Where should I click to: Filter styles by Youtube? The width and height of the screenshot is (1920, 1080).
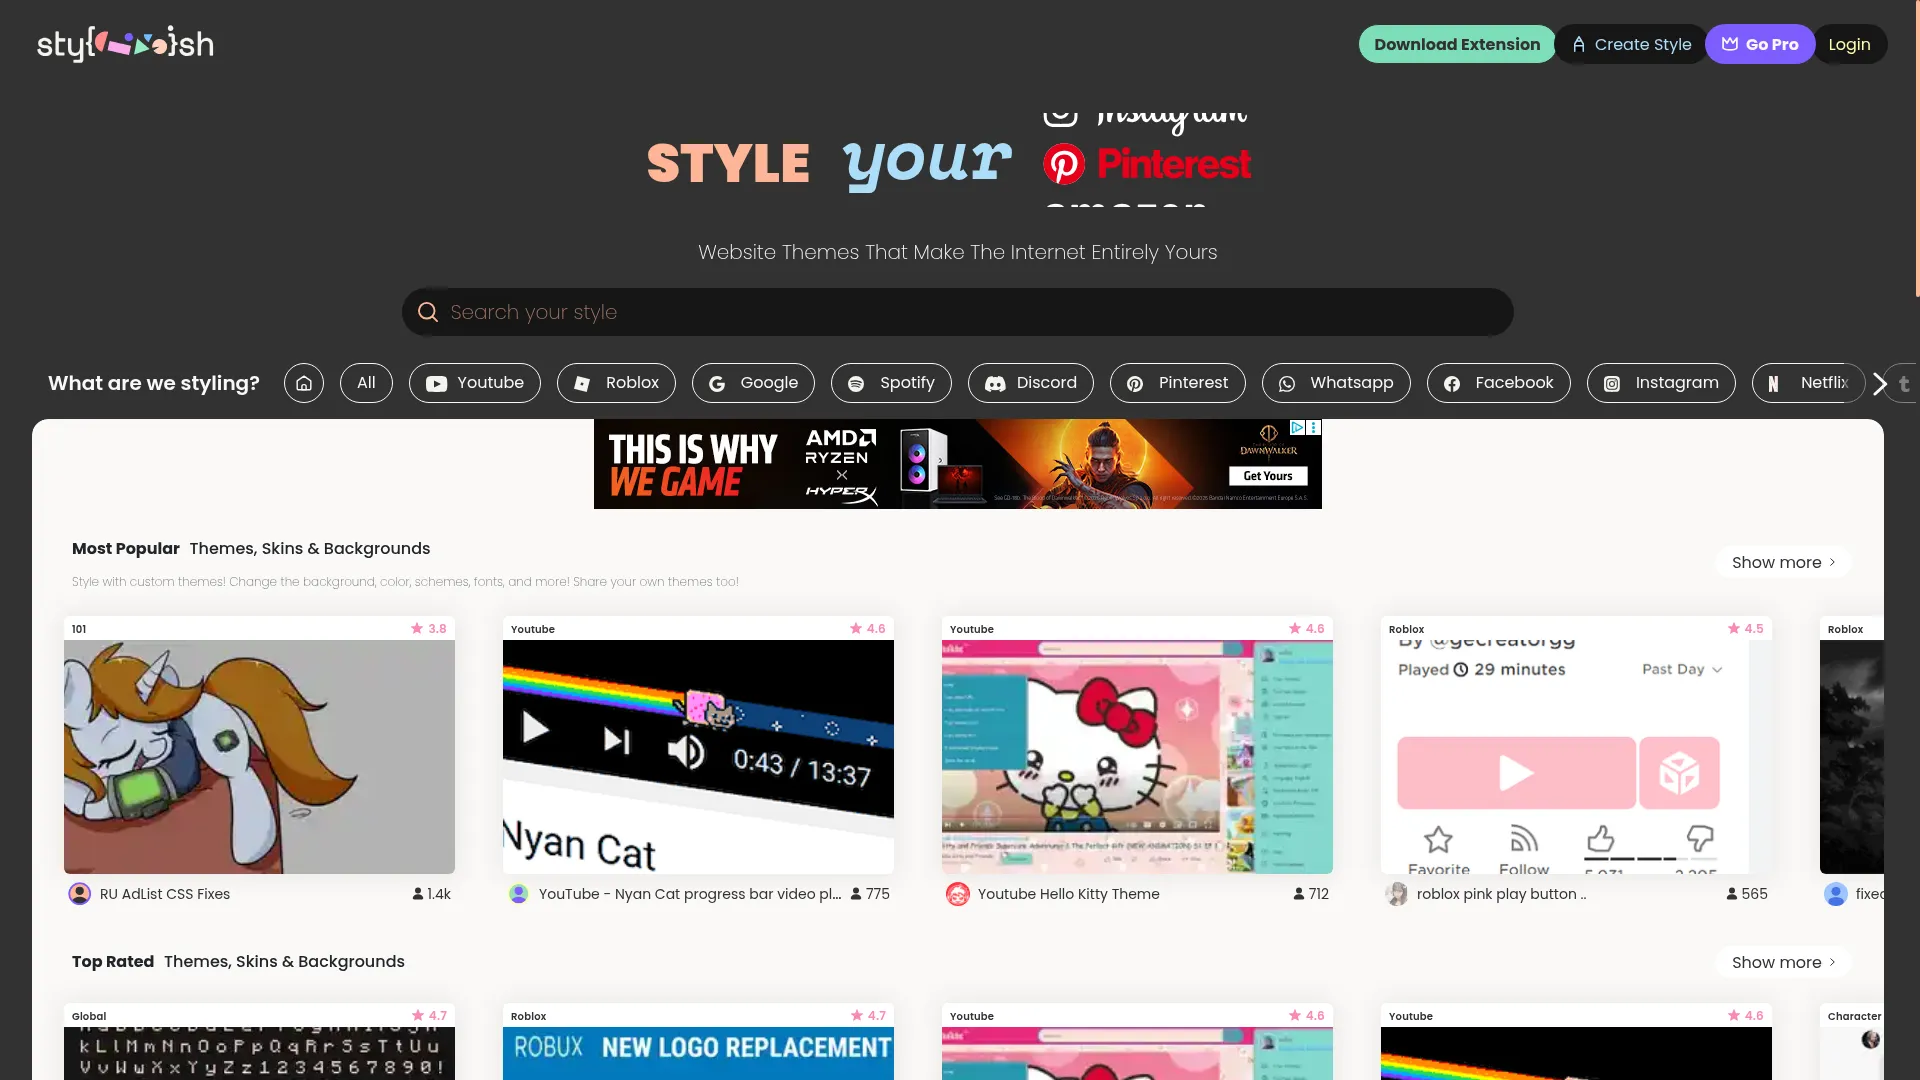[475, 383]
